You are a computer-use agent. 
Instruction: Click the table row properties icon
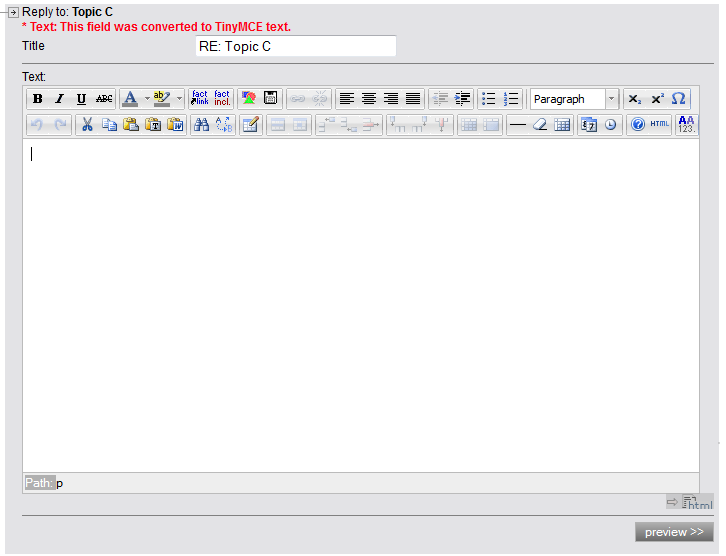coord(278,125)
